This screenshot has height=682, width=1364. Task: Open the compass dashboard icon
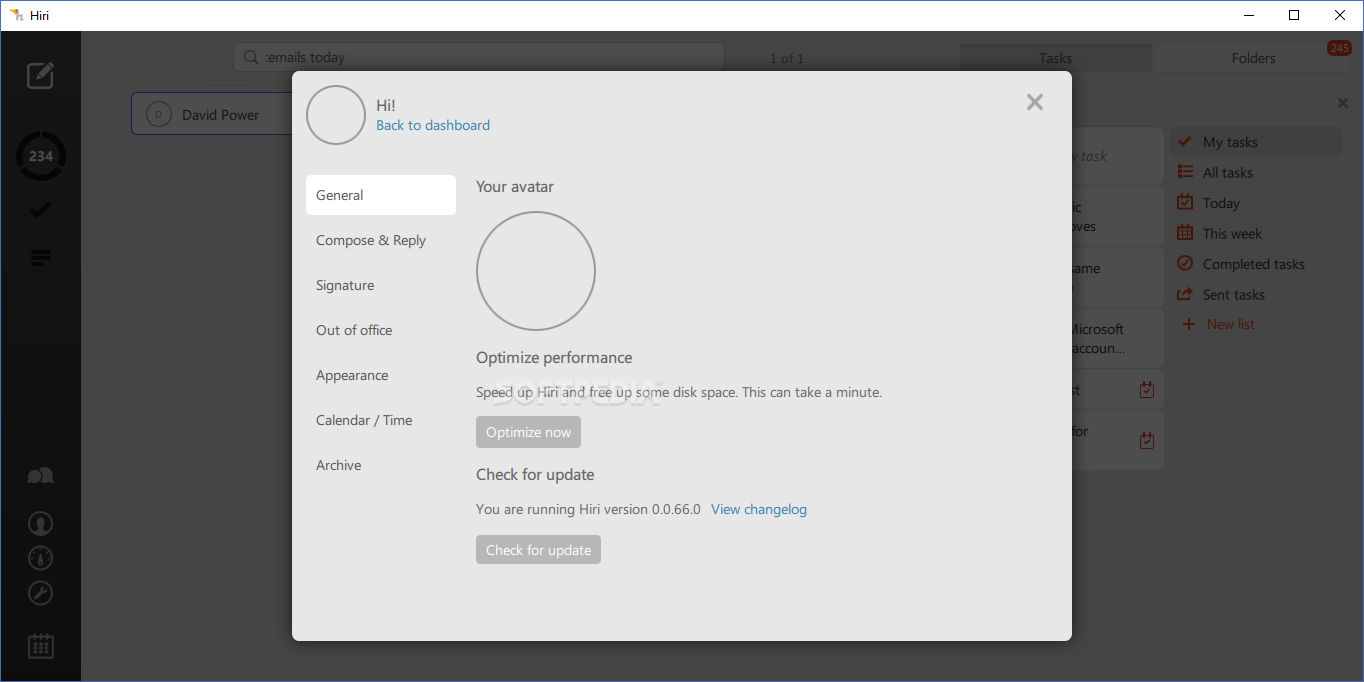tap(40, 558)
